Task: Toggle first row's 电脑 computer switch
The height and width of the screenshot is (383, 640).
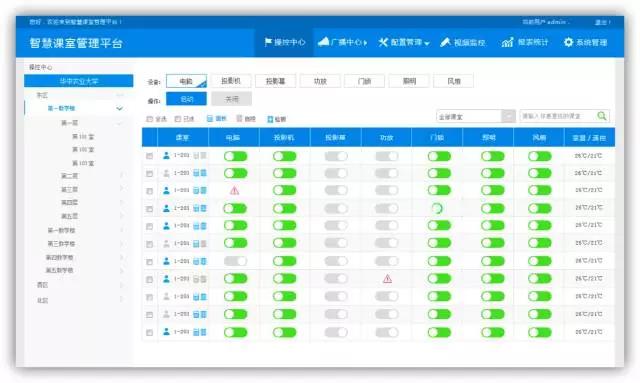Action: click(x=236, y=156)
